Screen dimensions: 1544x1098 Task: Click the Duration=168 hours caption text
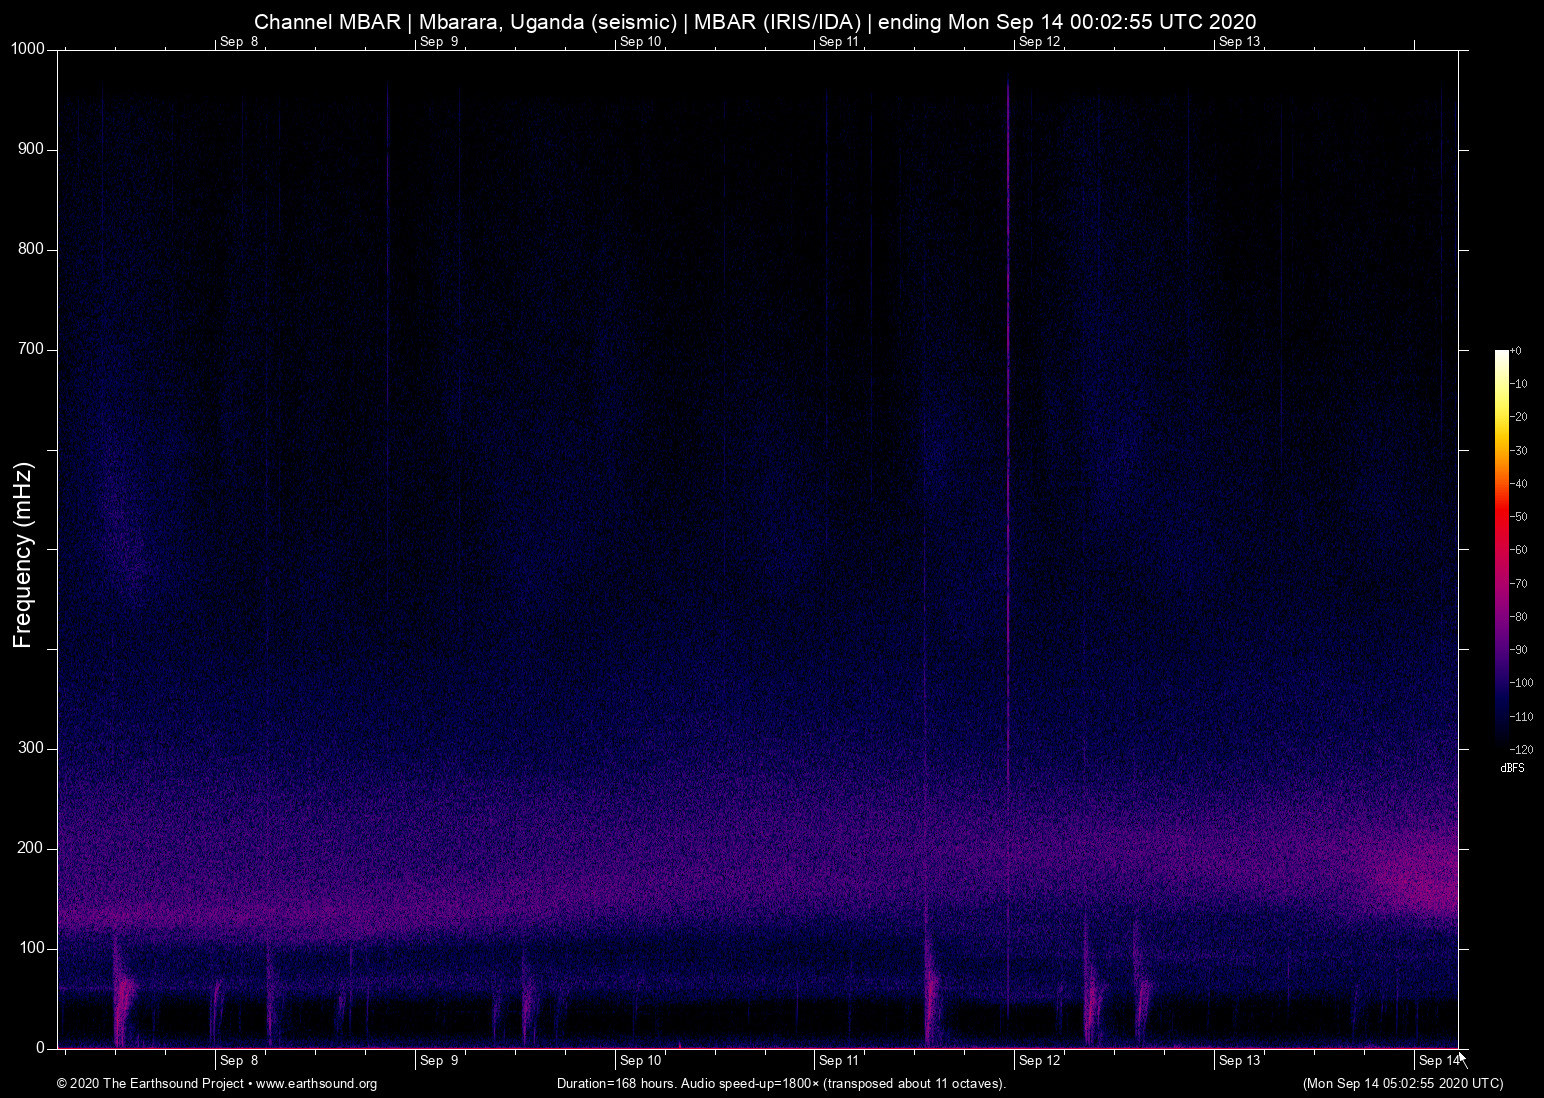780,1084
